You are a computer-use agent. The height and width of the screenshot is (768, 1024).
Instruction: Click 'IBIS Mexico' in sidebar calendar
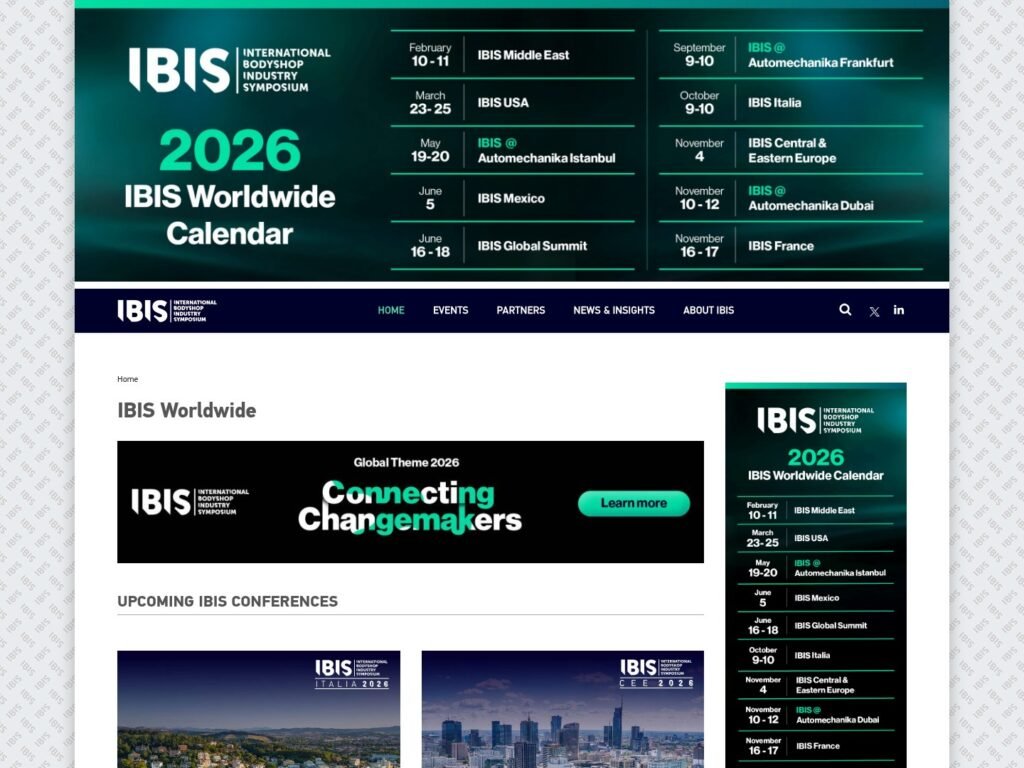816,598
